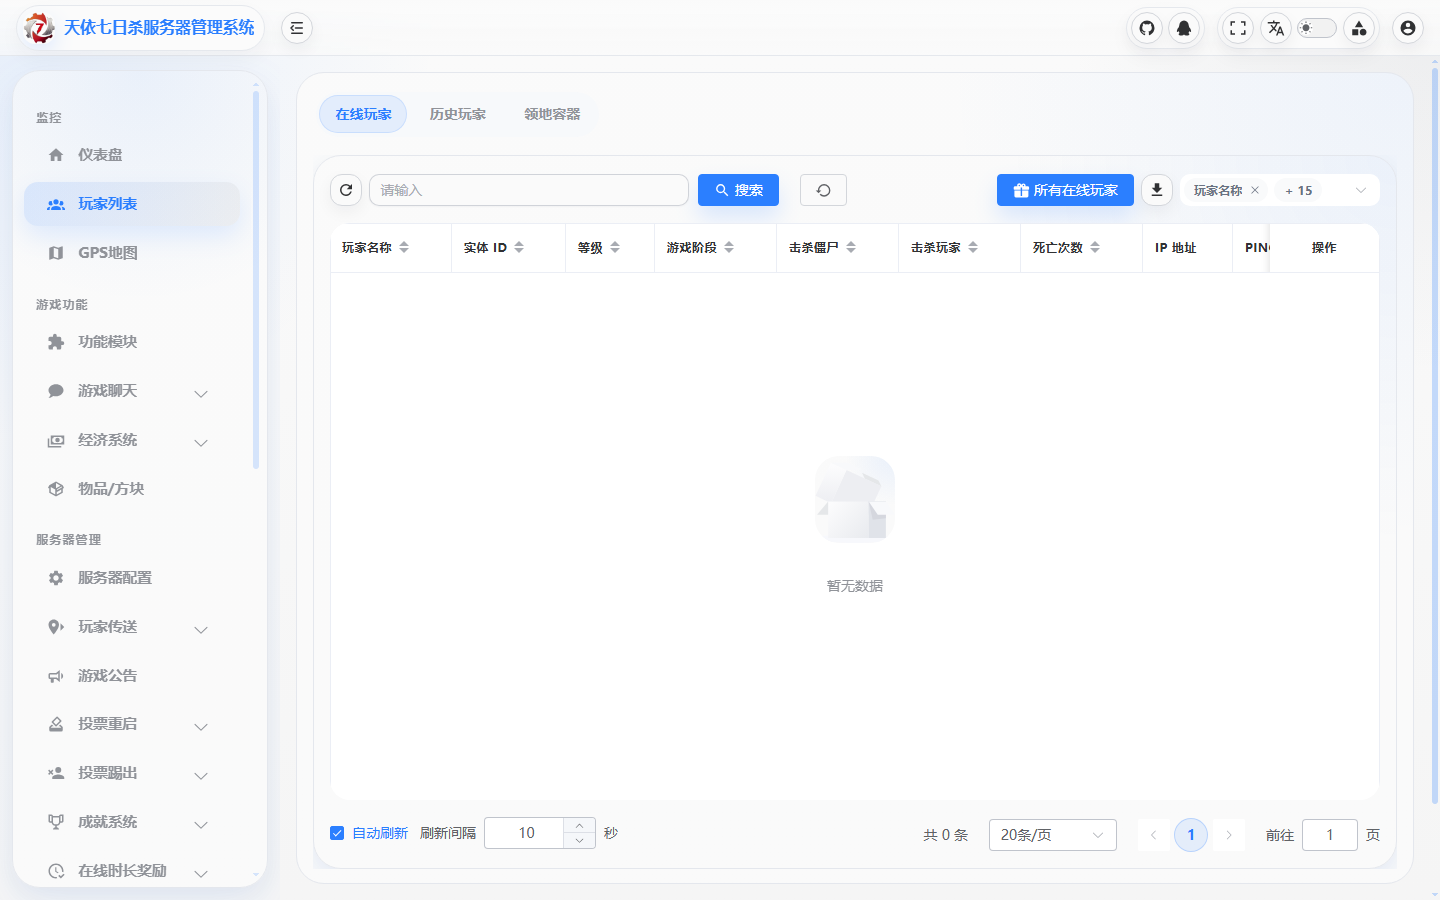Sort by 等级 column

(x=615, y=247)
